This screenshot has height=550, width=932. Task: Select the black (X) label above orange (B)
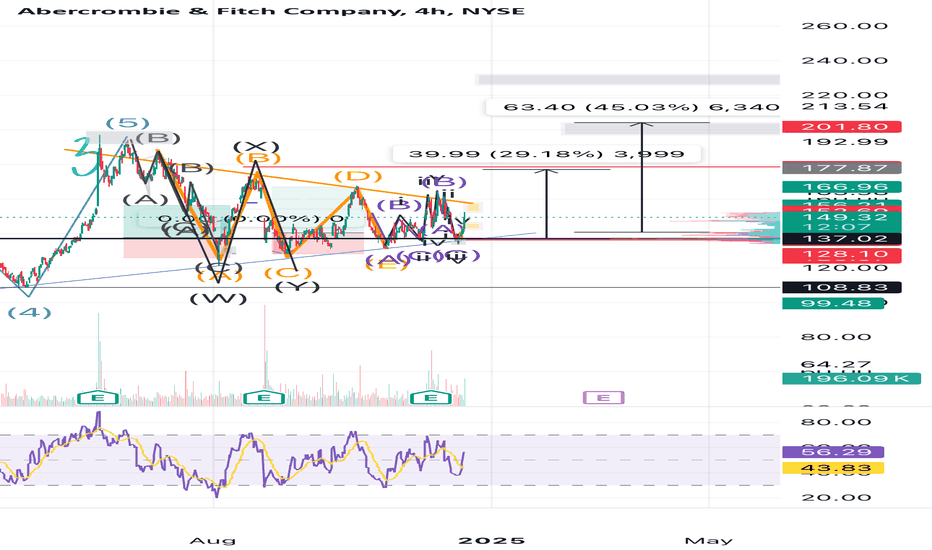click(256, 146)
